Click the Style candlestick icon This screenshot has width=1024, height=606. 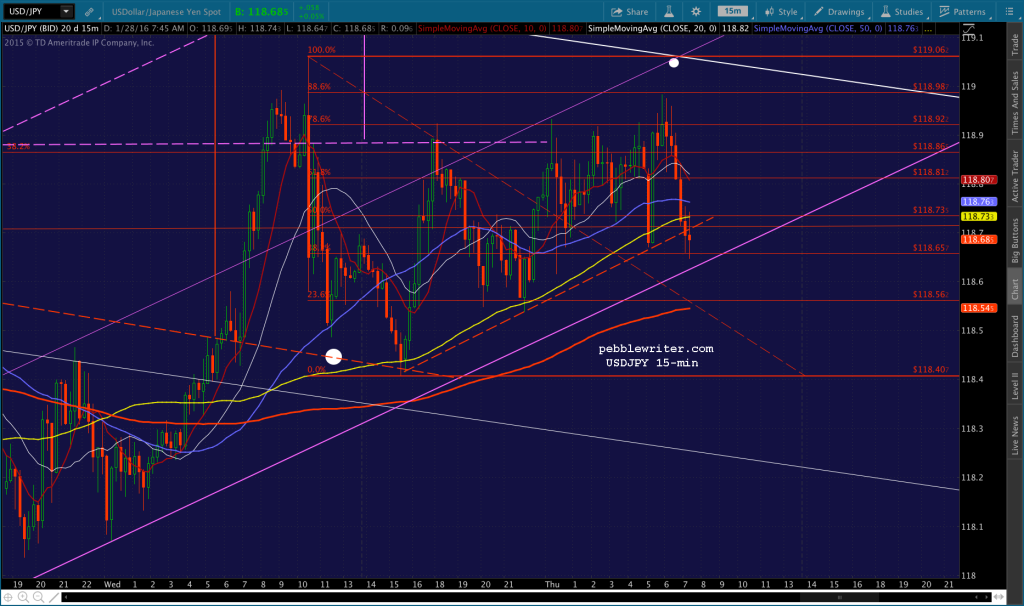pos(769,12)
